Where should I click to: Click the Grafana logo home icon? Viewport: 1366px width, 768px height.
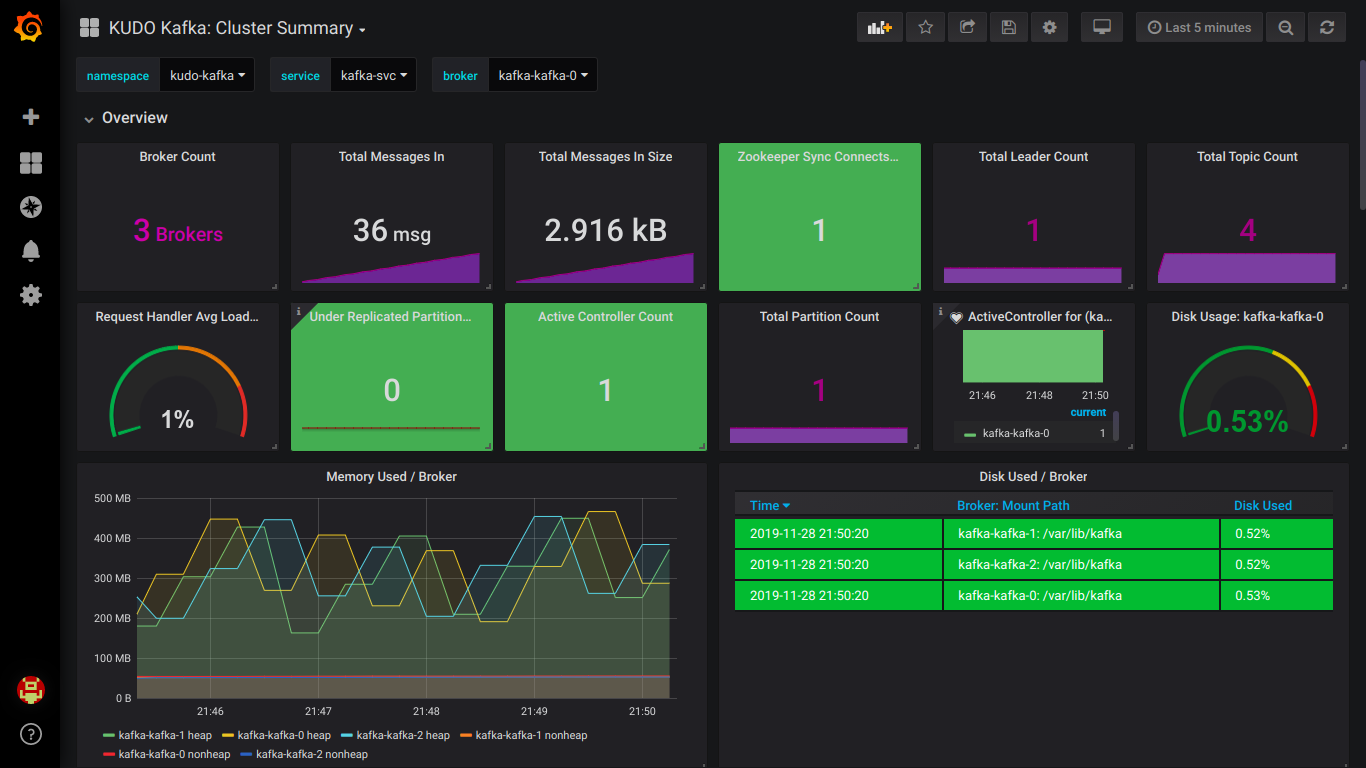tap(30, 28)
